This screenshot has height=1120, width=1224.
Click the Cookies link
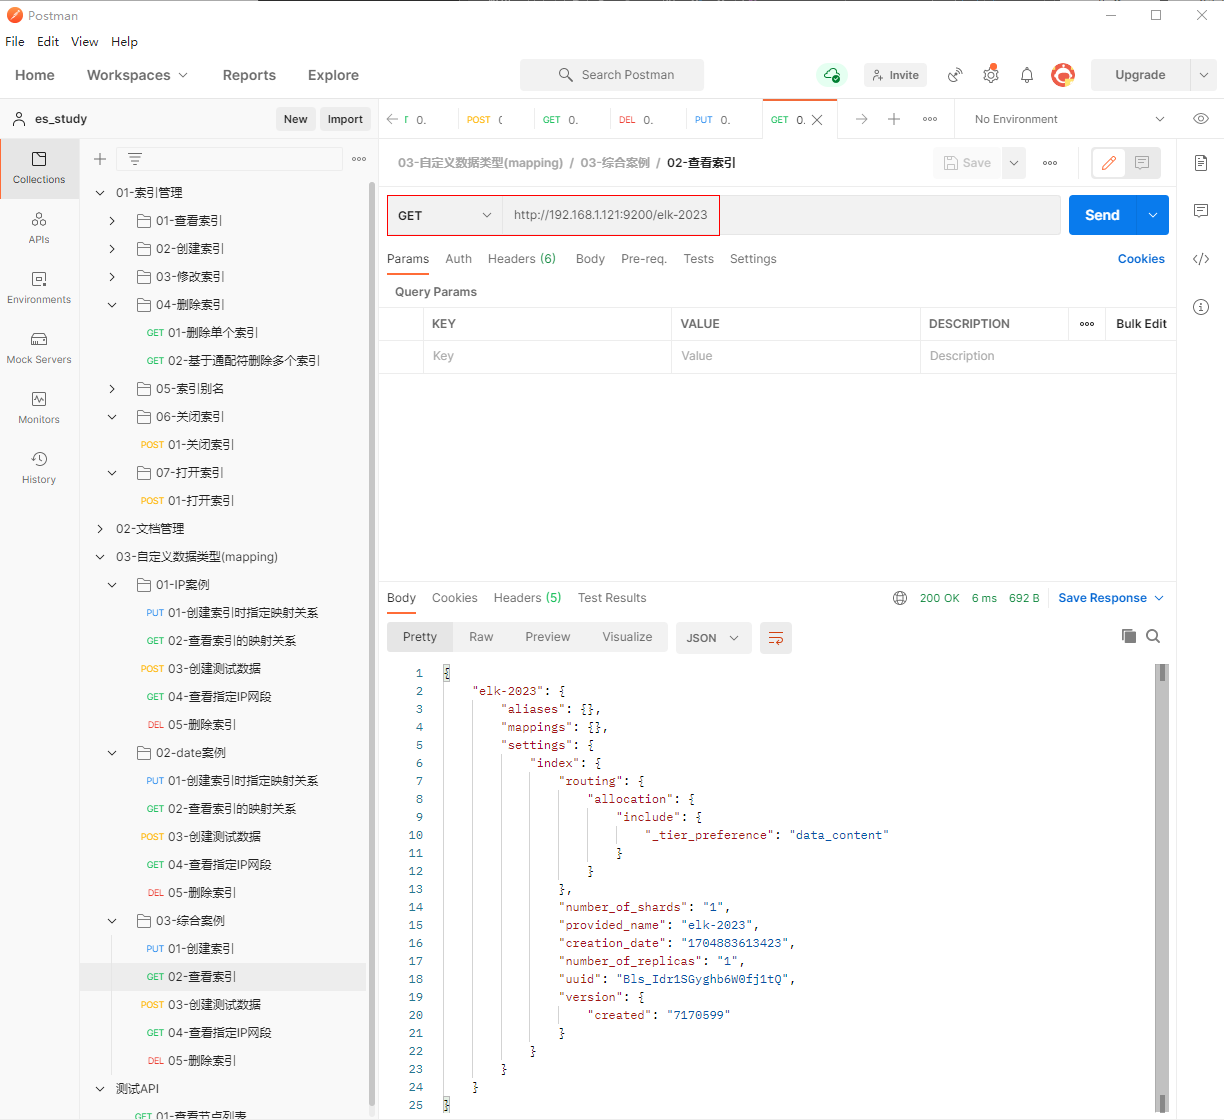(1140, 259)
